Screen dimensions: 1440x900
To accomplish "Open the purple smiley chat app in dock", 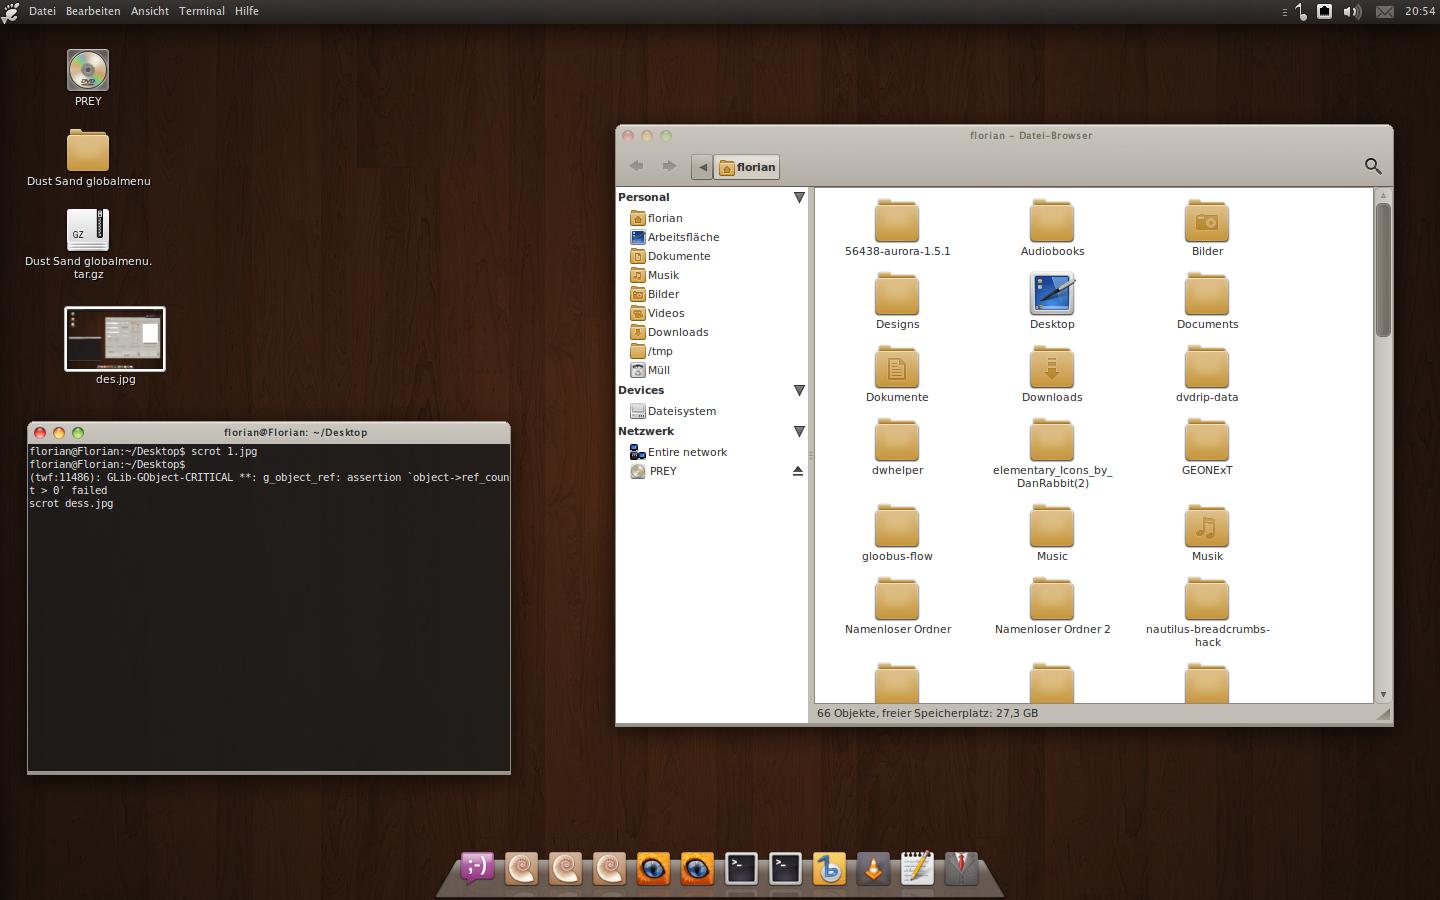I will pos(477,868).
